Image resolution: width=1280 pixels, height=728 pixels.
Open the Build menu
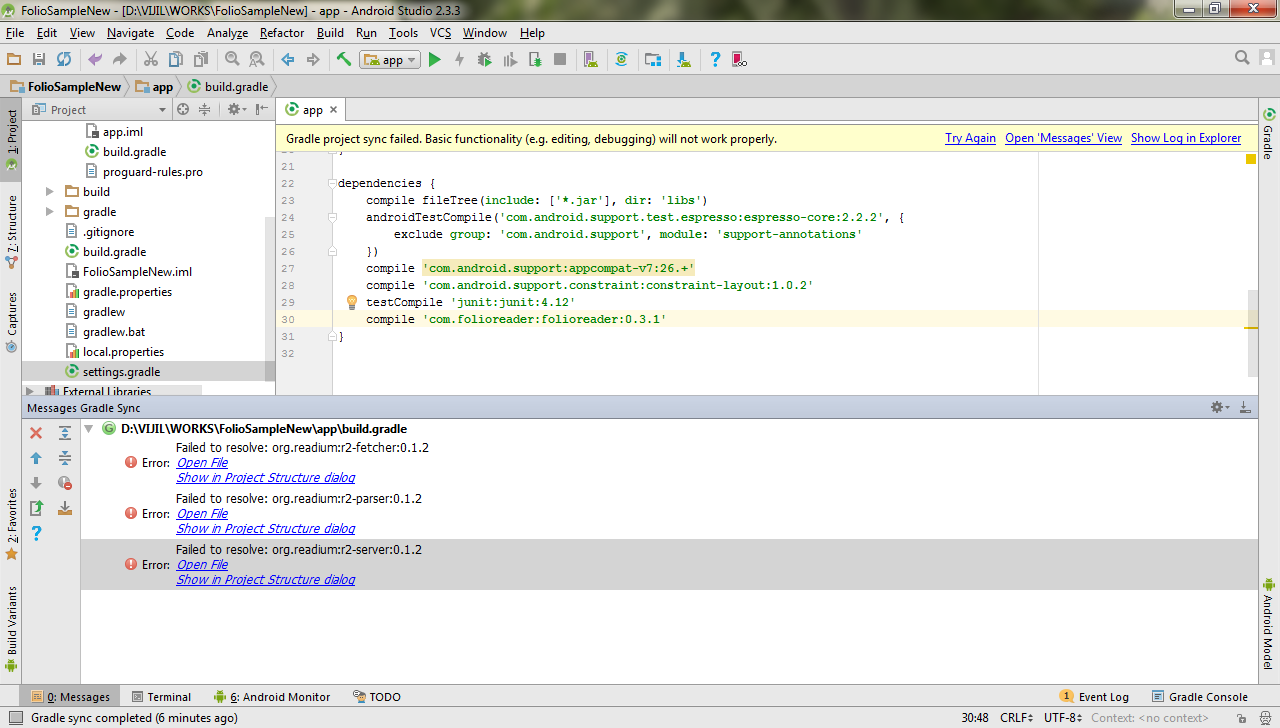tap(330, 32)
